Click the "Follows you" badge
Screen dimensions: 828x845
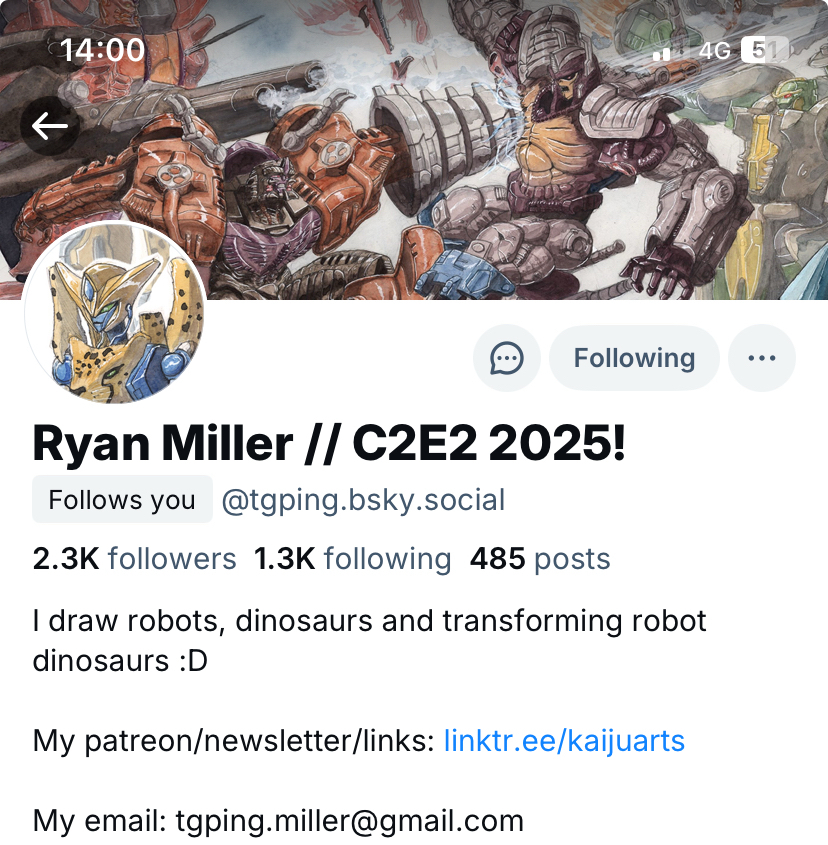122,500
